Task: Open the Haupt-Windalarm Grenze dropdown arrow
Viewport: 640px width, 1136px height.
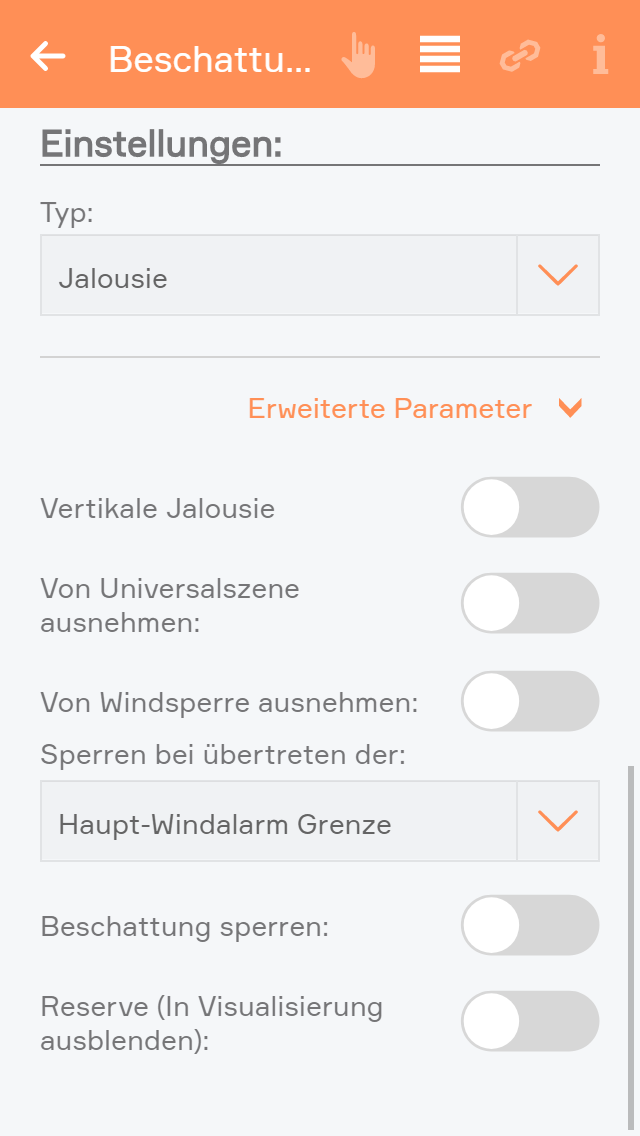Action: [x=558, y=822]
